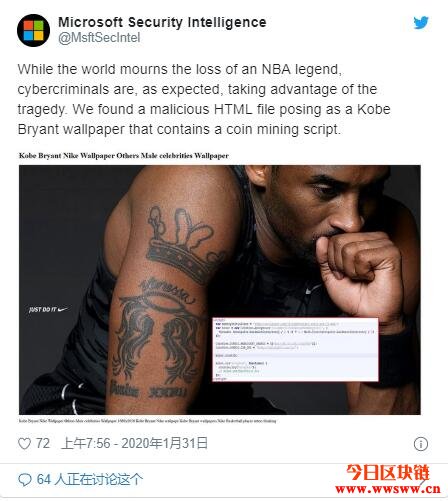Image resolution: width=448 pixels, height=501 pixels.
Task: Click the 今日区块链 watermark logo
Action: click(388, 473)
